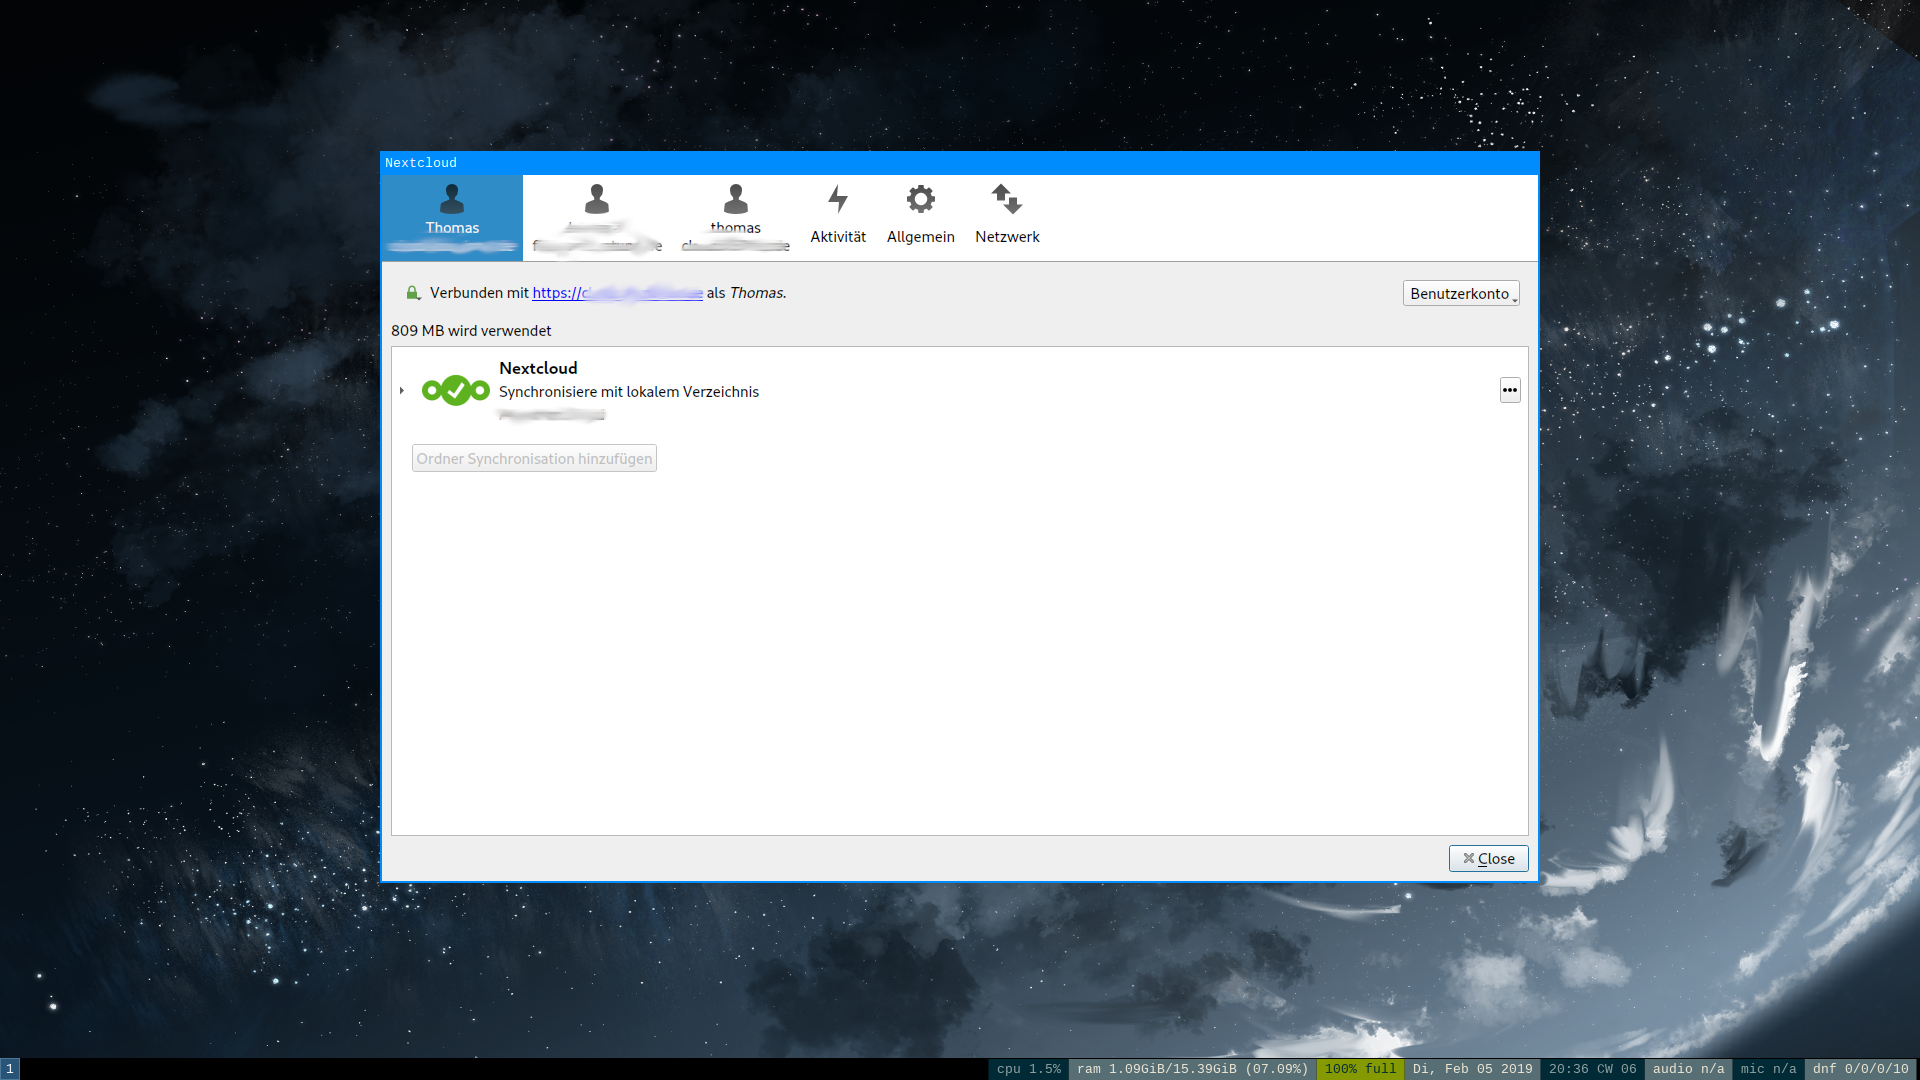Open the three-dots folder options menu
1920x1080 pixels.
pos(1510,390)
